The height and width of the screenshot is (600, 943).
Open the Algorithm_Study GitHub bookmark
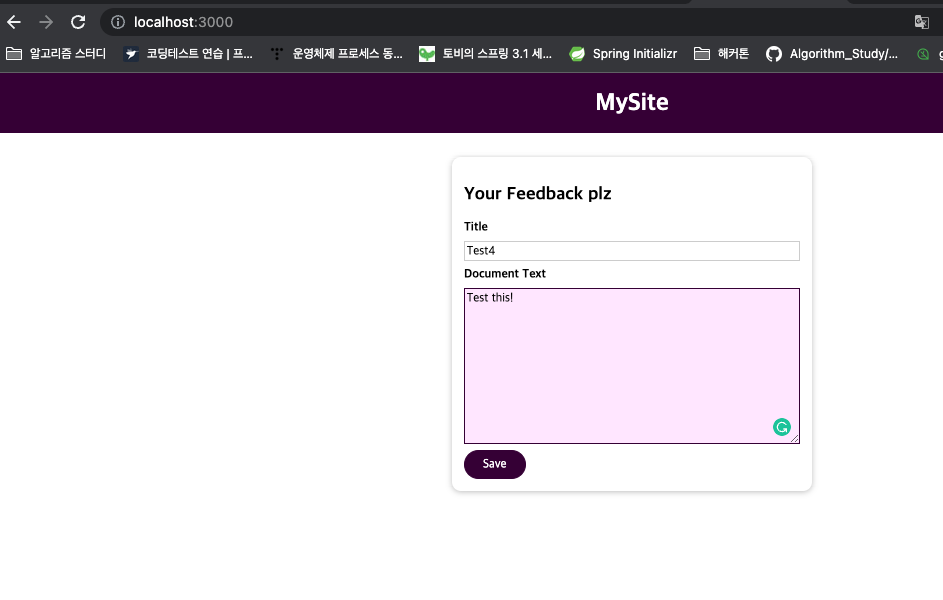(832, 54)
